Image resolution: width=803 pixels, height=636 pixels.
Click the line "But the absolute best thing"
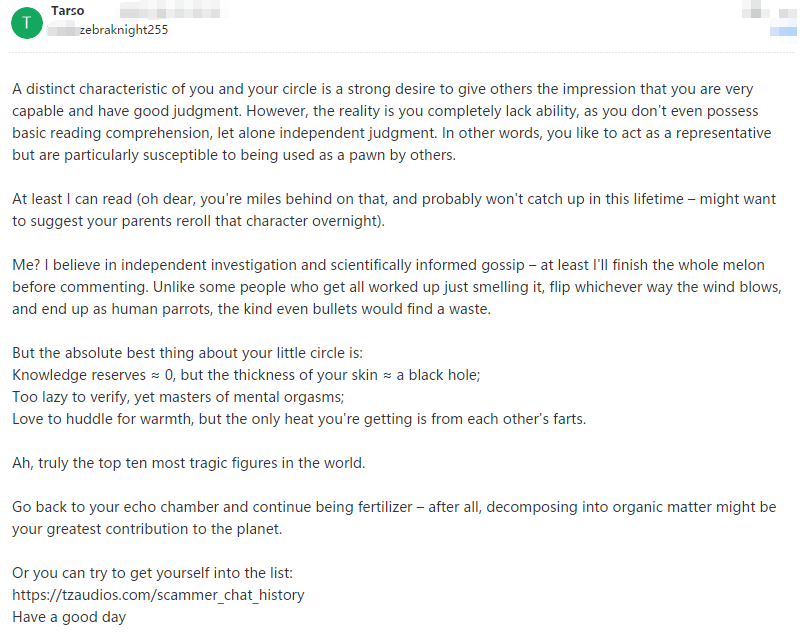click(187, 353)
